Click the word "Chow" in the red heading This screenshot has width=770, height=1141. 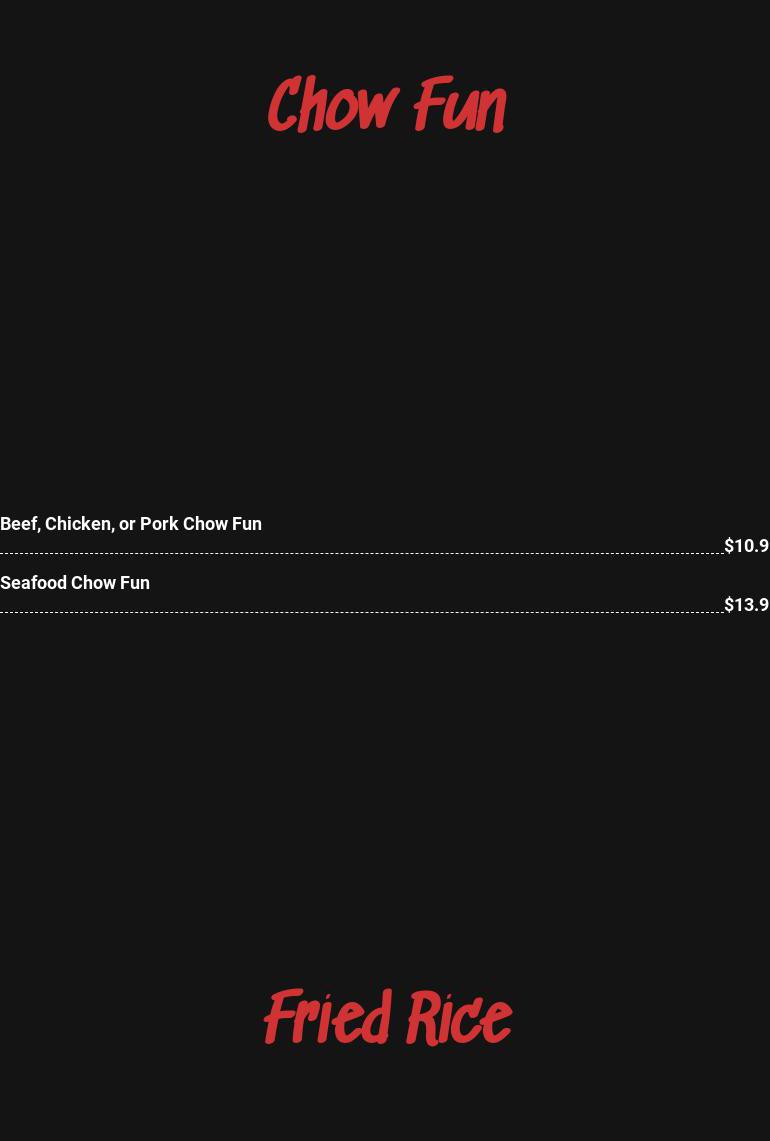point(333,105)
